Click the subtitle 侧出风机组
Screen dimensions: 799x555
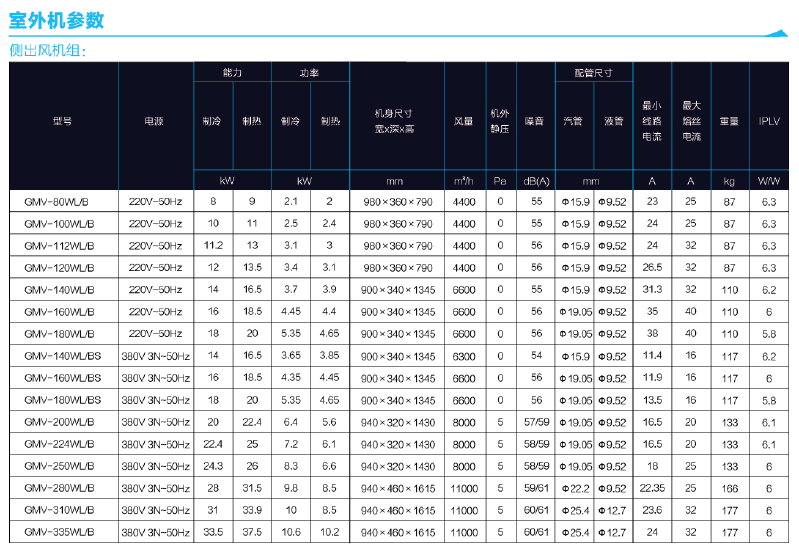coord(48,50)
